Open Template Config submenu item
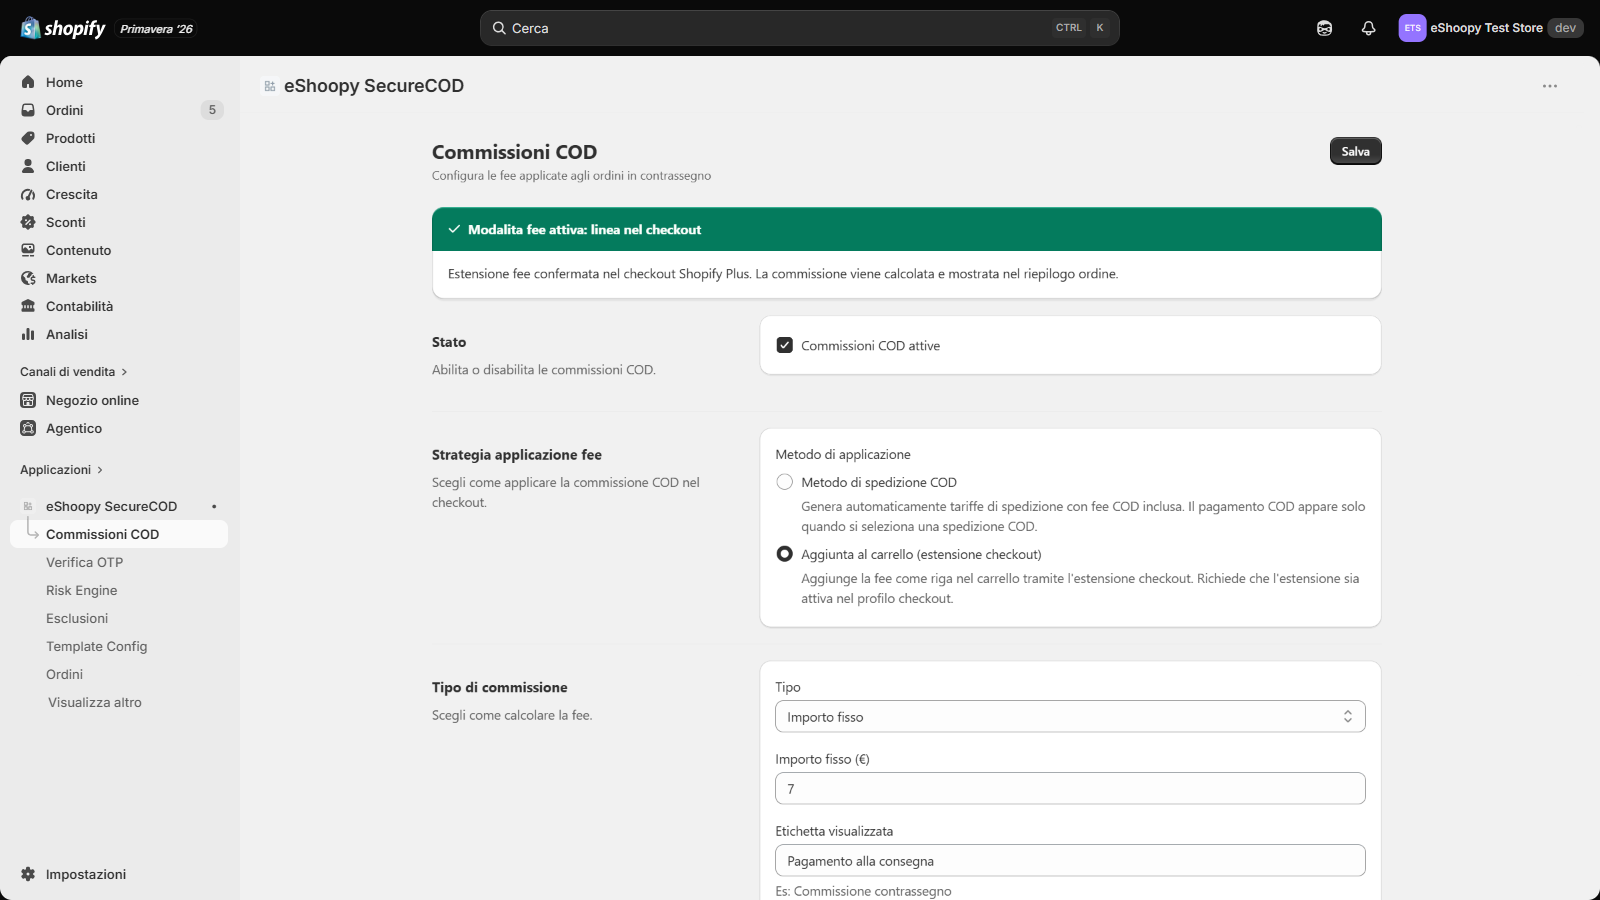This screenshot has width=1600, height=900. coord(97,646)
